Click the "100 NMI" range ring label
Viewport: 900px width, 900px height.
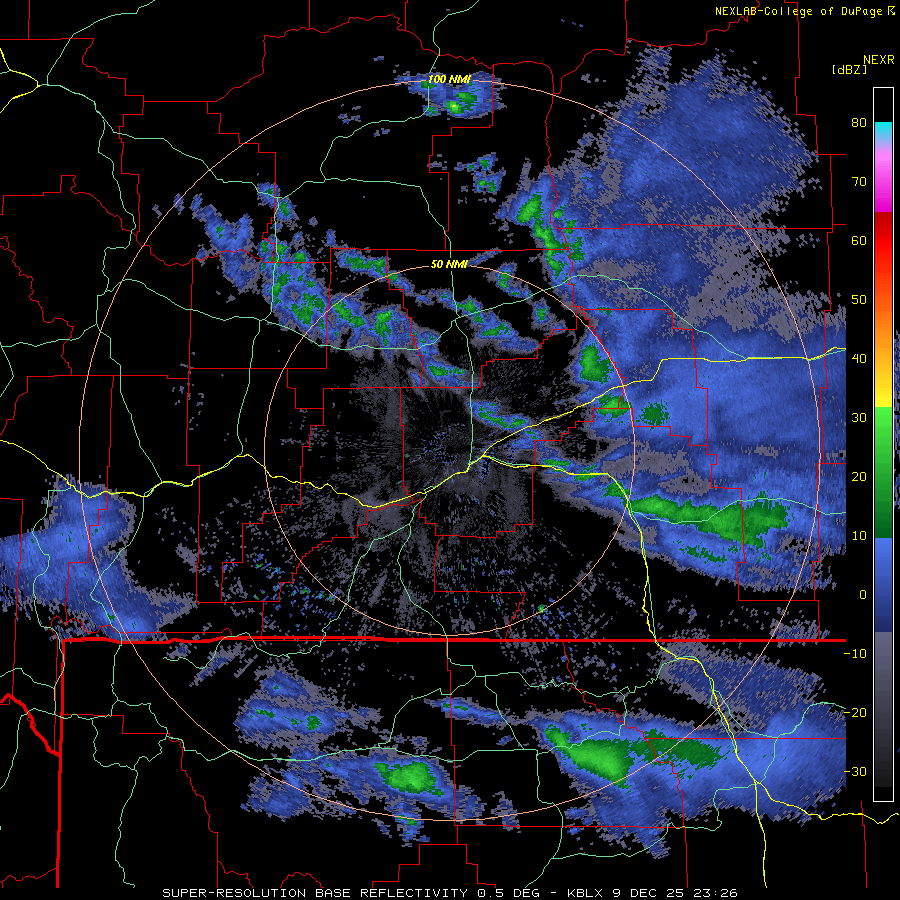(x=449, y=79)
